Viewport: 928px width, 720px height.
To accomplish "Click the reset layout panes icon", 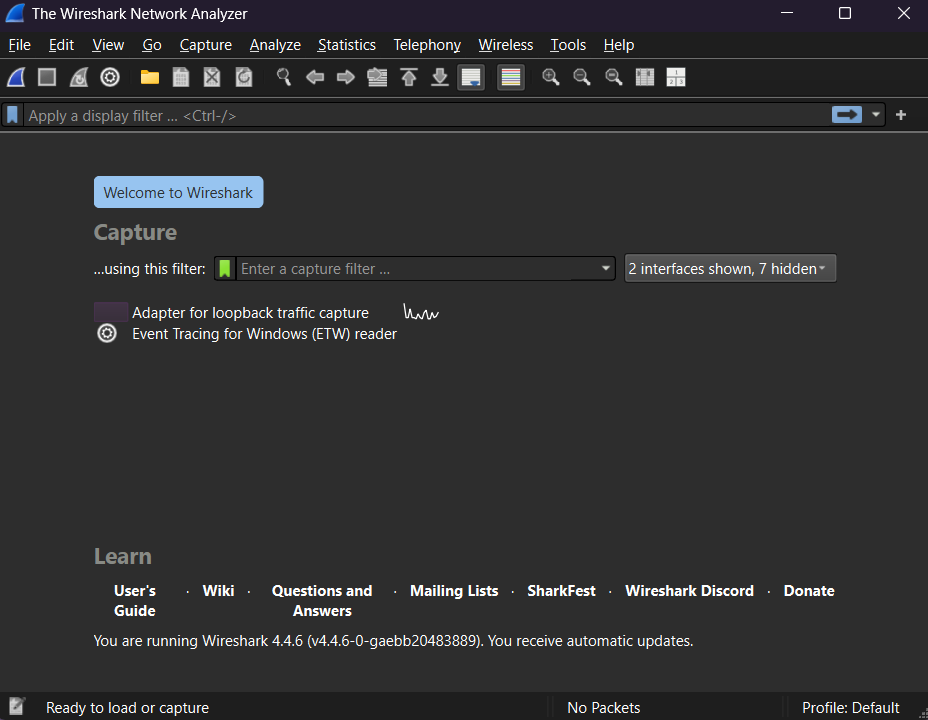I will (x=676, y=77).
